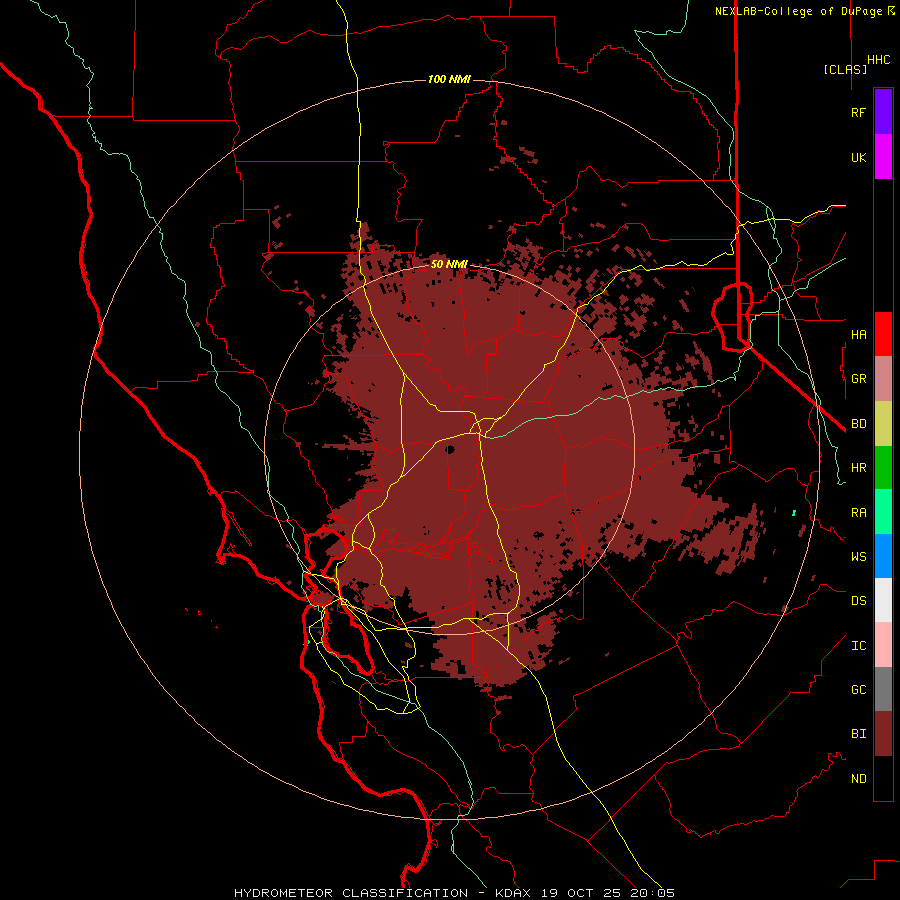Click the DS white legend swatch
Viewport: 900px width, 900px height.
[x=883, y=600]
